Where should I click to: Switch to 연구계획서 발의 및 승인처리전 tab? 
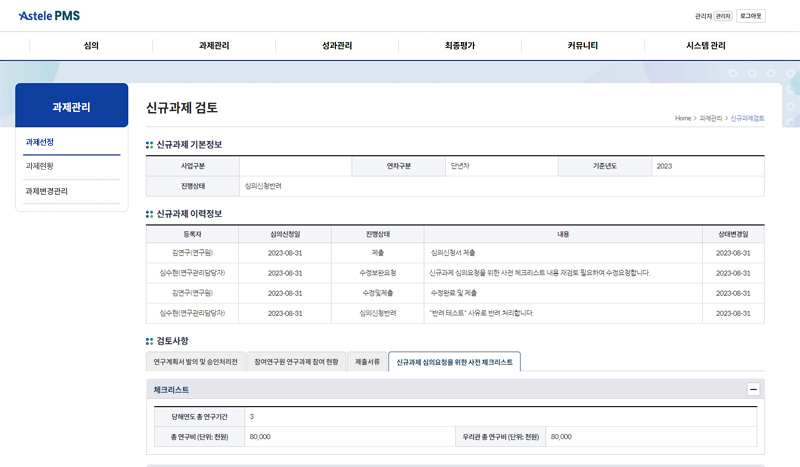pos(195,362)
